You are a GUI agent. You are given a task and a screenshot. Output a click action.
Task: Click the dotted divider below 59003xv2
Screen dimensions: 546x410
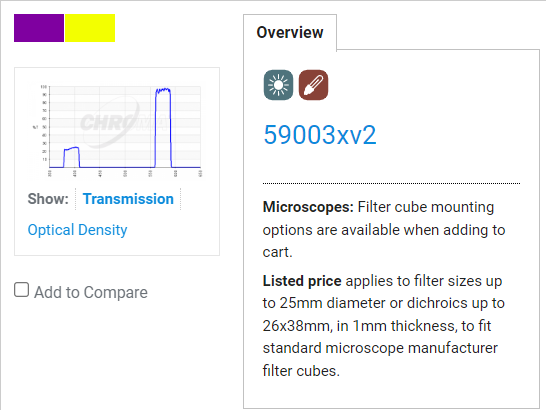pyautogui.click(x=391, y=183)
